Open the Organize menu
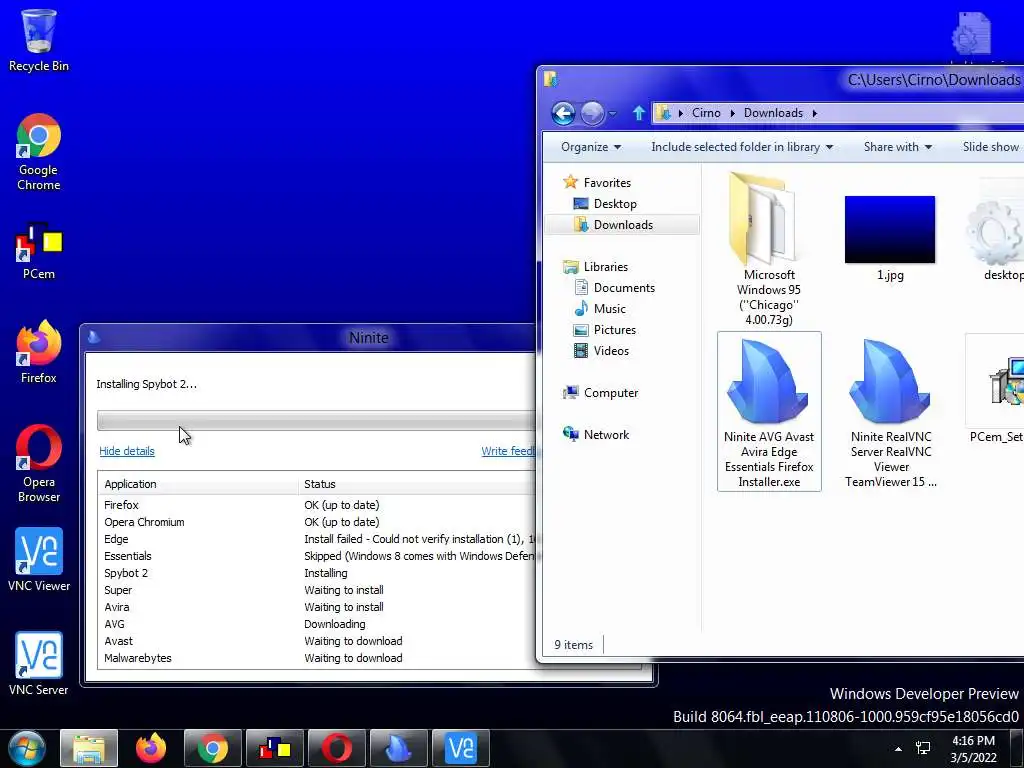The image size is (1024, 768). 590,147
